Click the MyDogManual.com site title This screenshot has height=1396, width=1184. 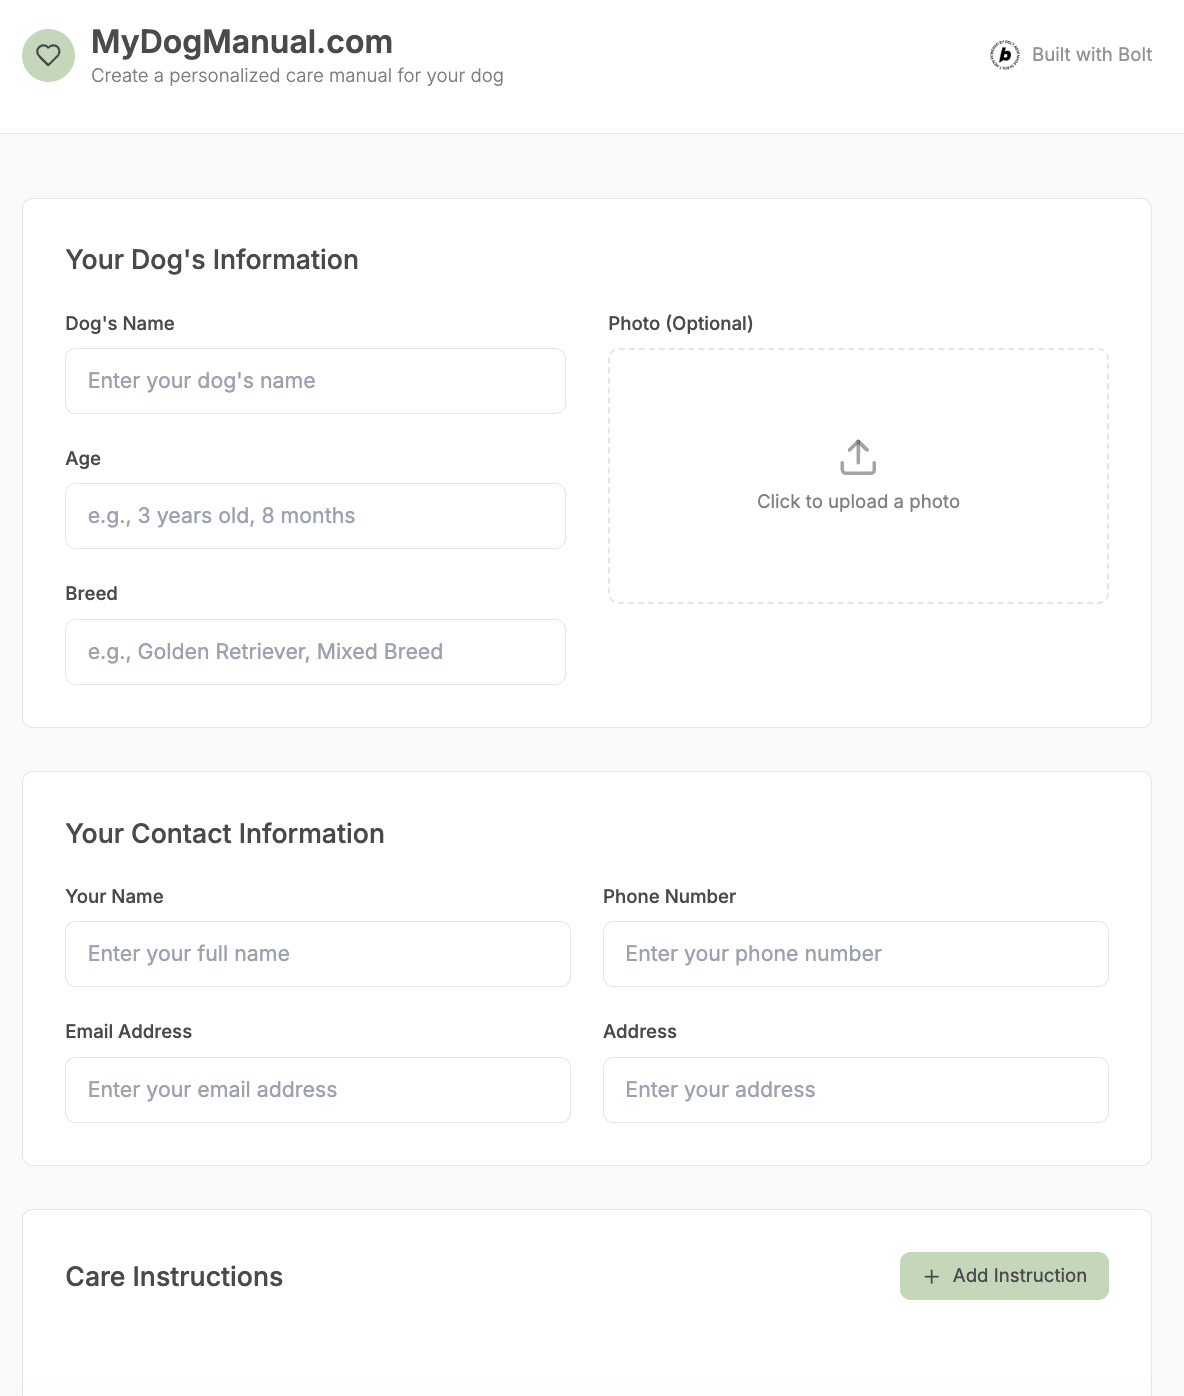242,42
